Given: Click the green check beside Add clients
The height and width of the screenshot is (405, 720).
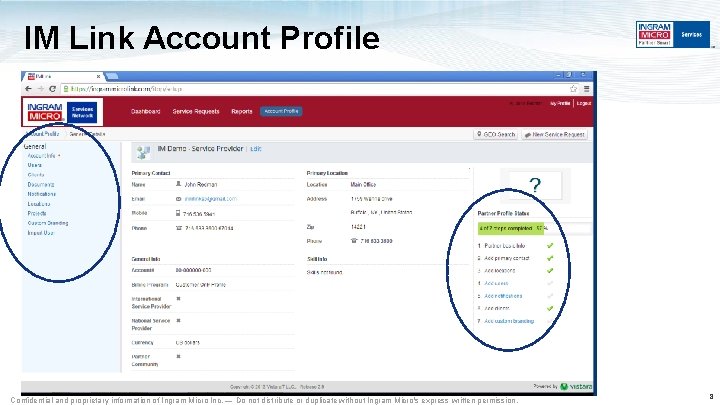Looking at the screenshot, I should tap(550, 308).
